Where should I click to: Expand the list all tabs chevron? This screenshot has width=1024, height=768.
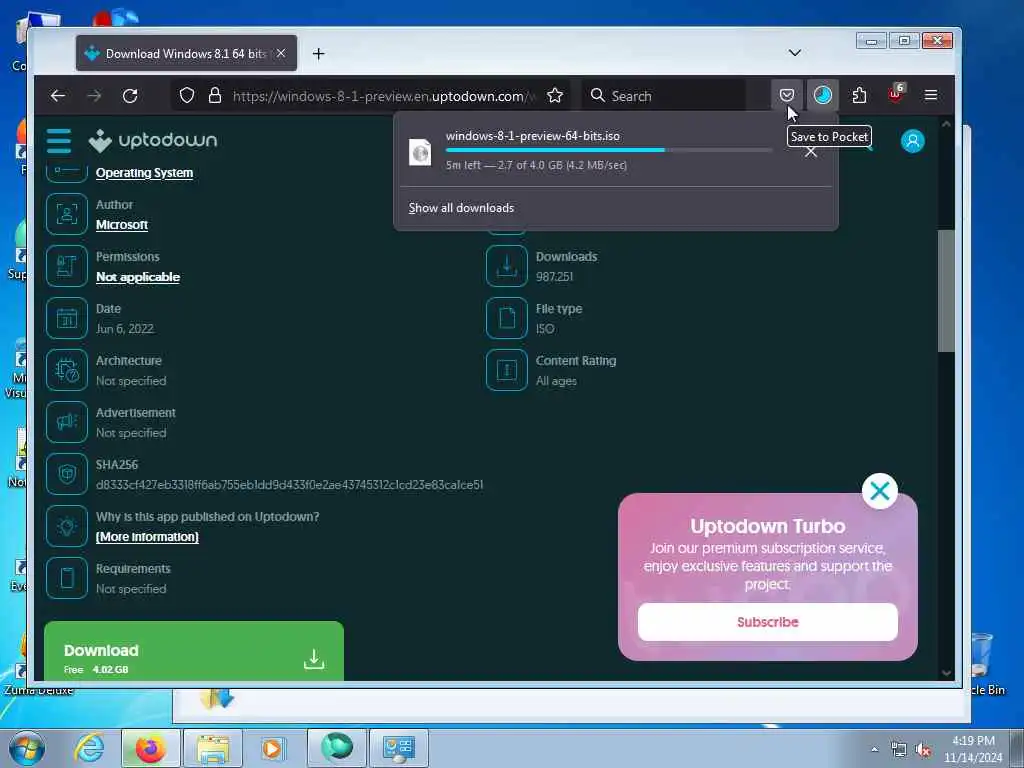795,53
